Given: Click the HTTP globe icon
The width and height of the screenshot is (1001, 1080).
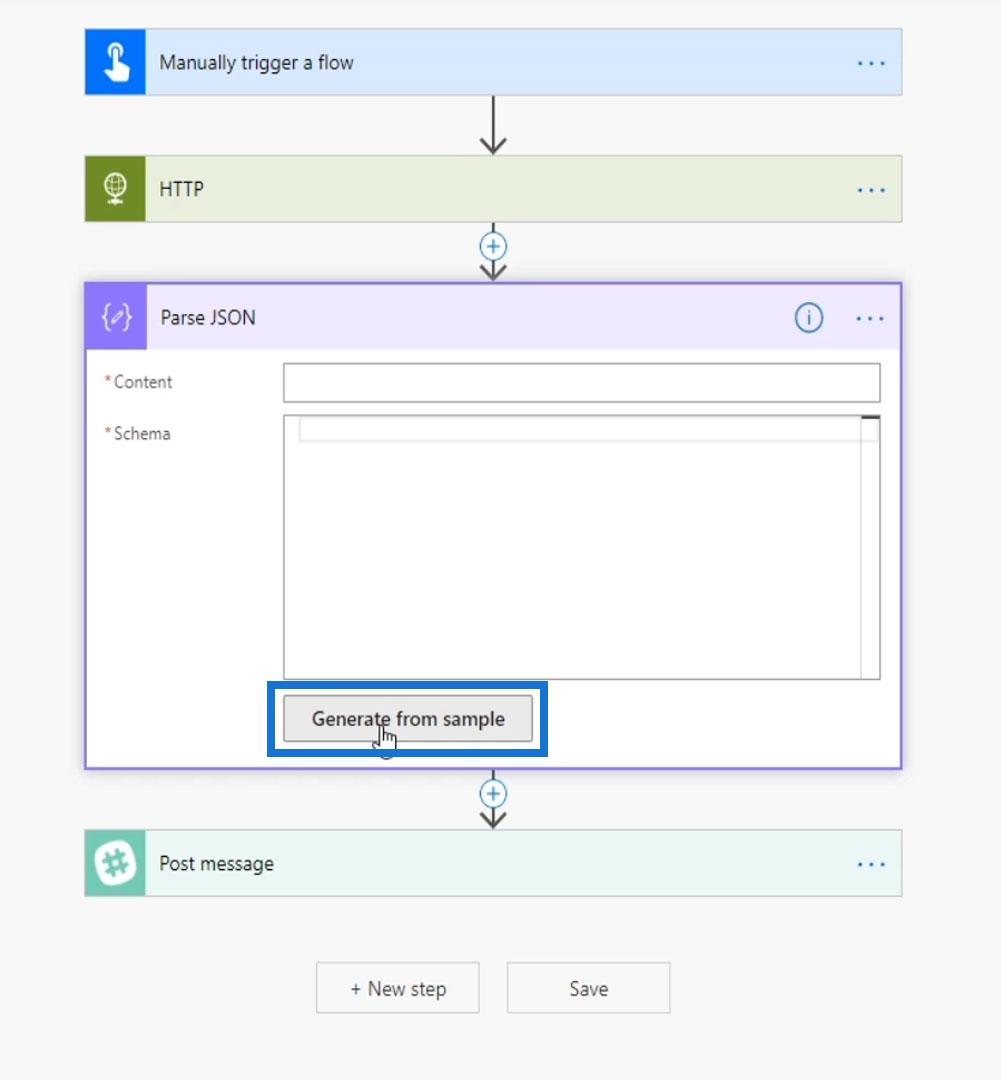Looking at the screenshot, I should [x=115, y=189].
